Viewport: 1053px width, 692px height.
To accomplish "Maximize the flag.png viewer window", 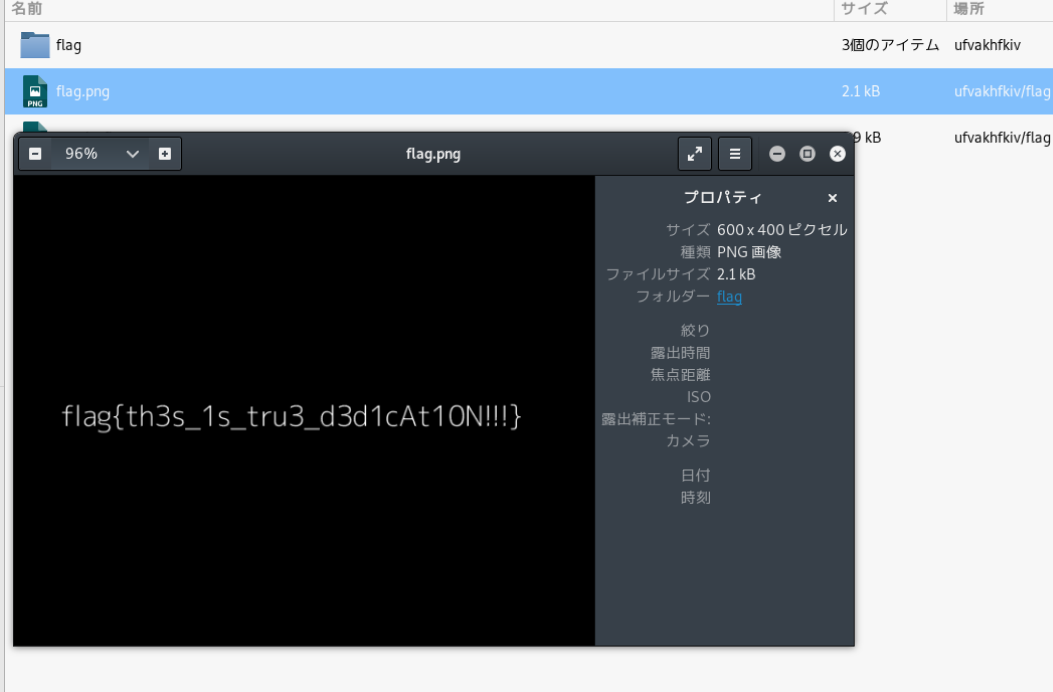I will pos(807,154).
